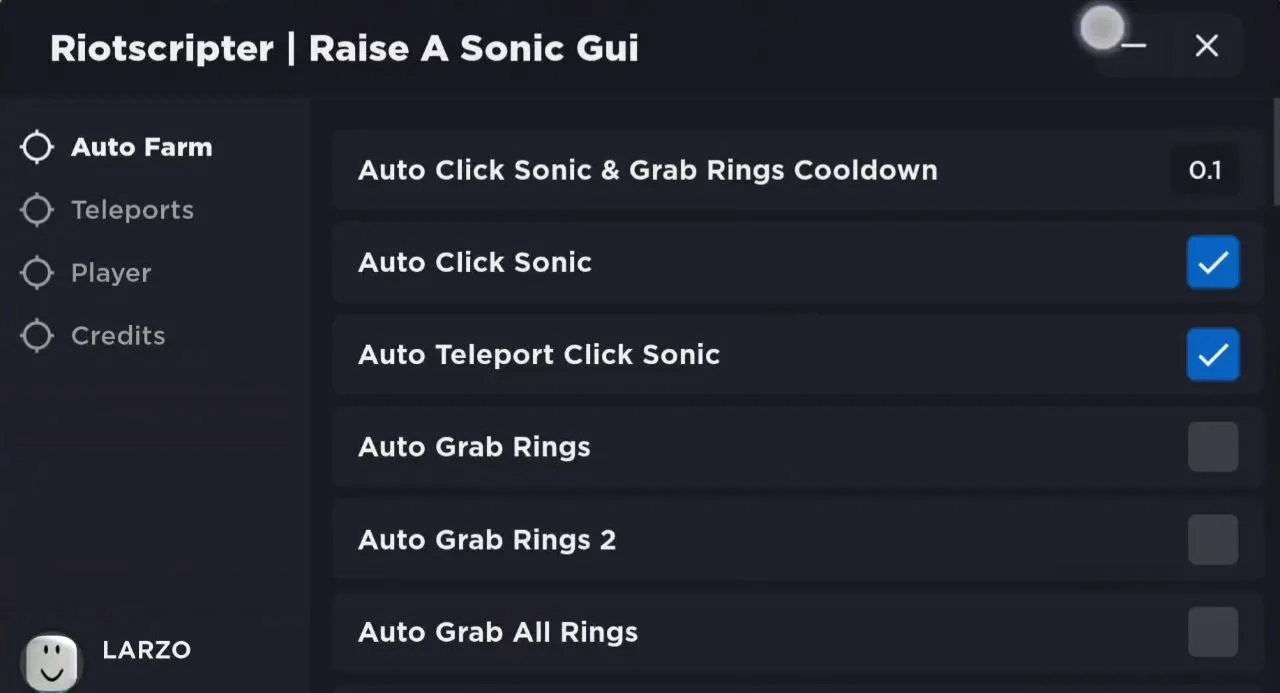Minimize the Riotscripter GUI window
Screen dimensions: 1280x693
coord(1133,46)
